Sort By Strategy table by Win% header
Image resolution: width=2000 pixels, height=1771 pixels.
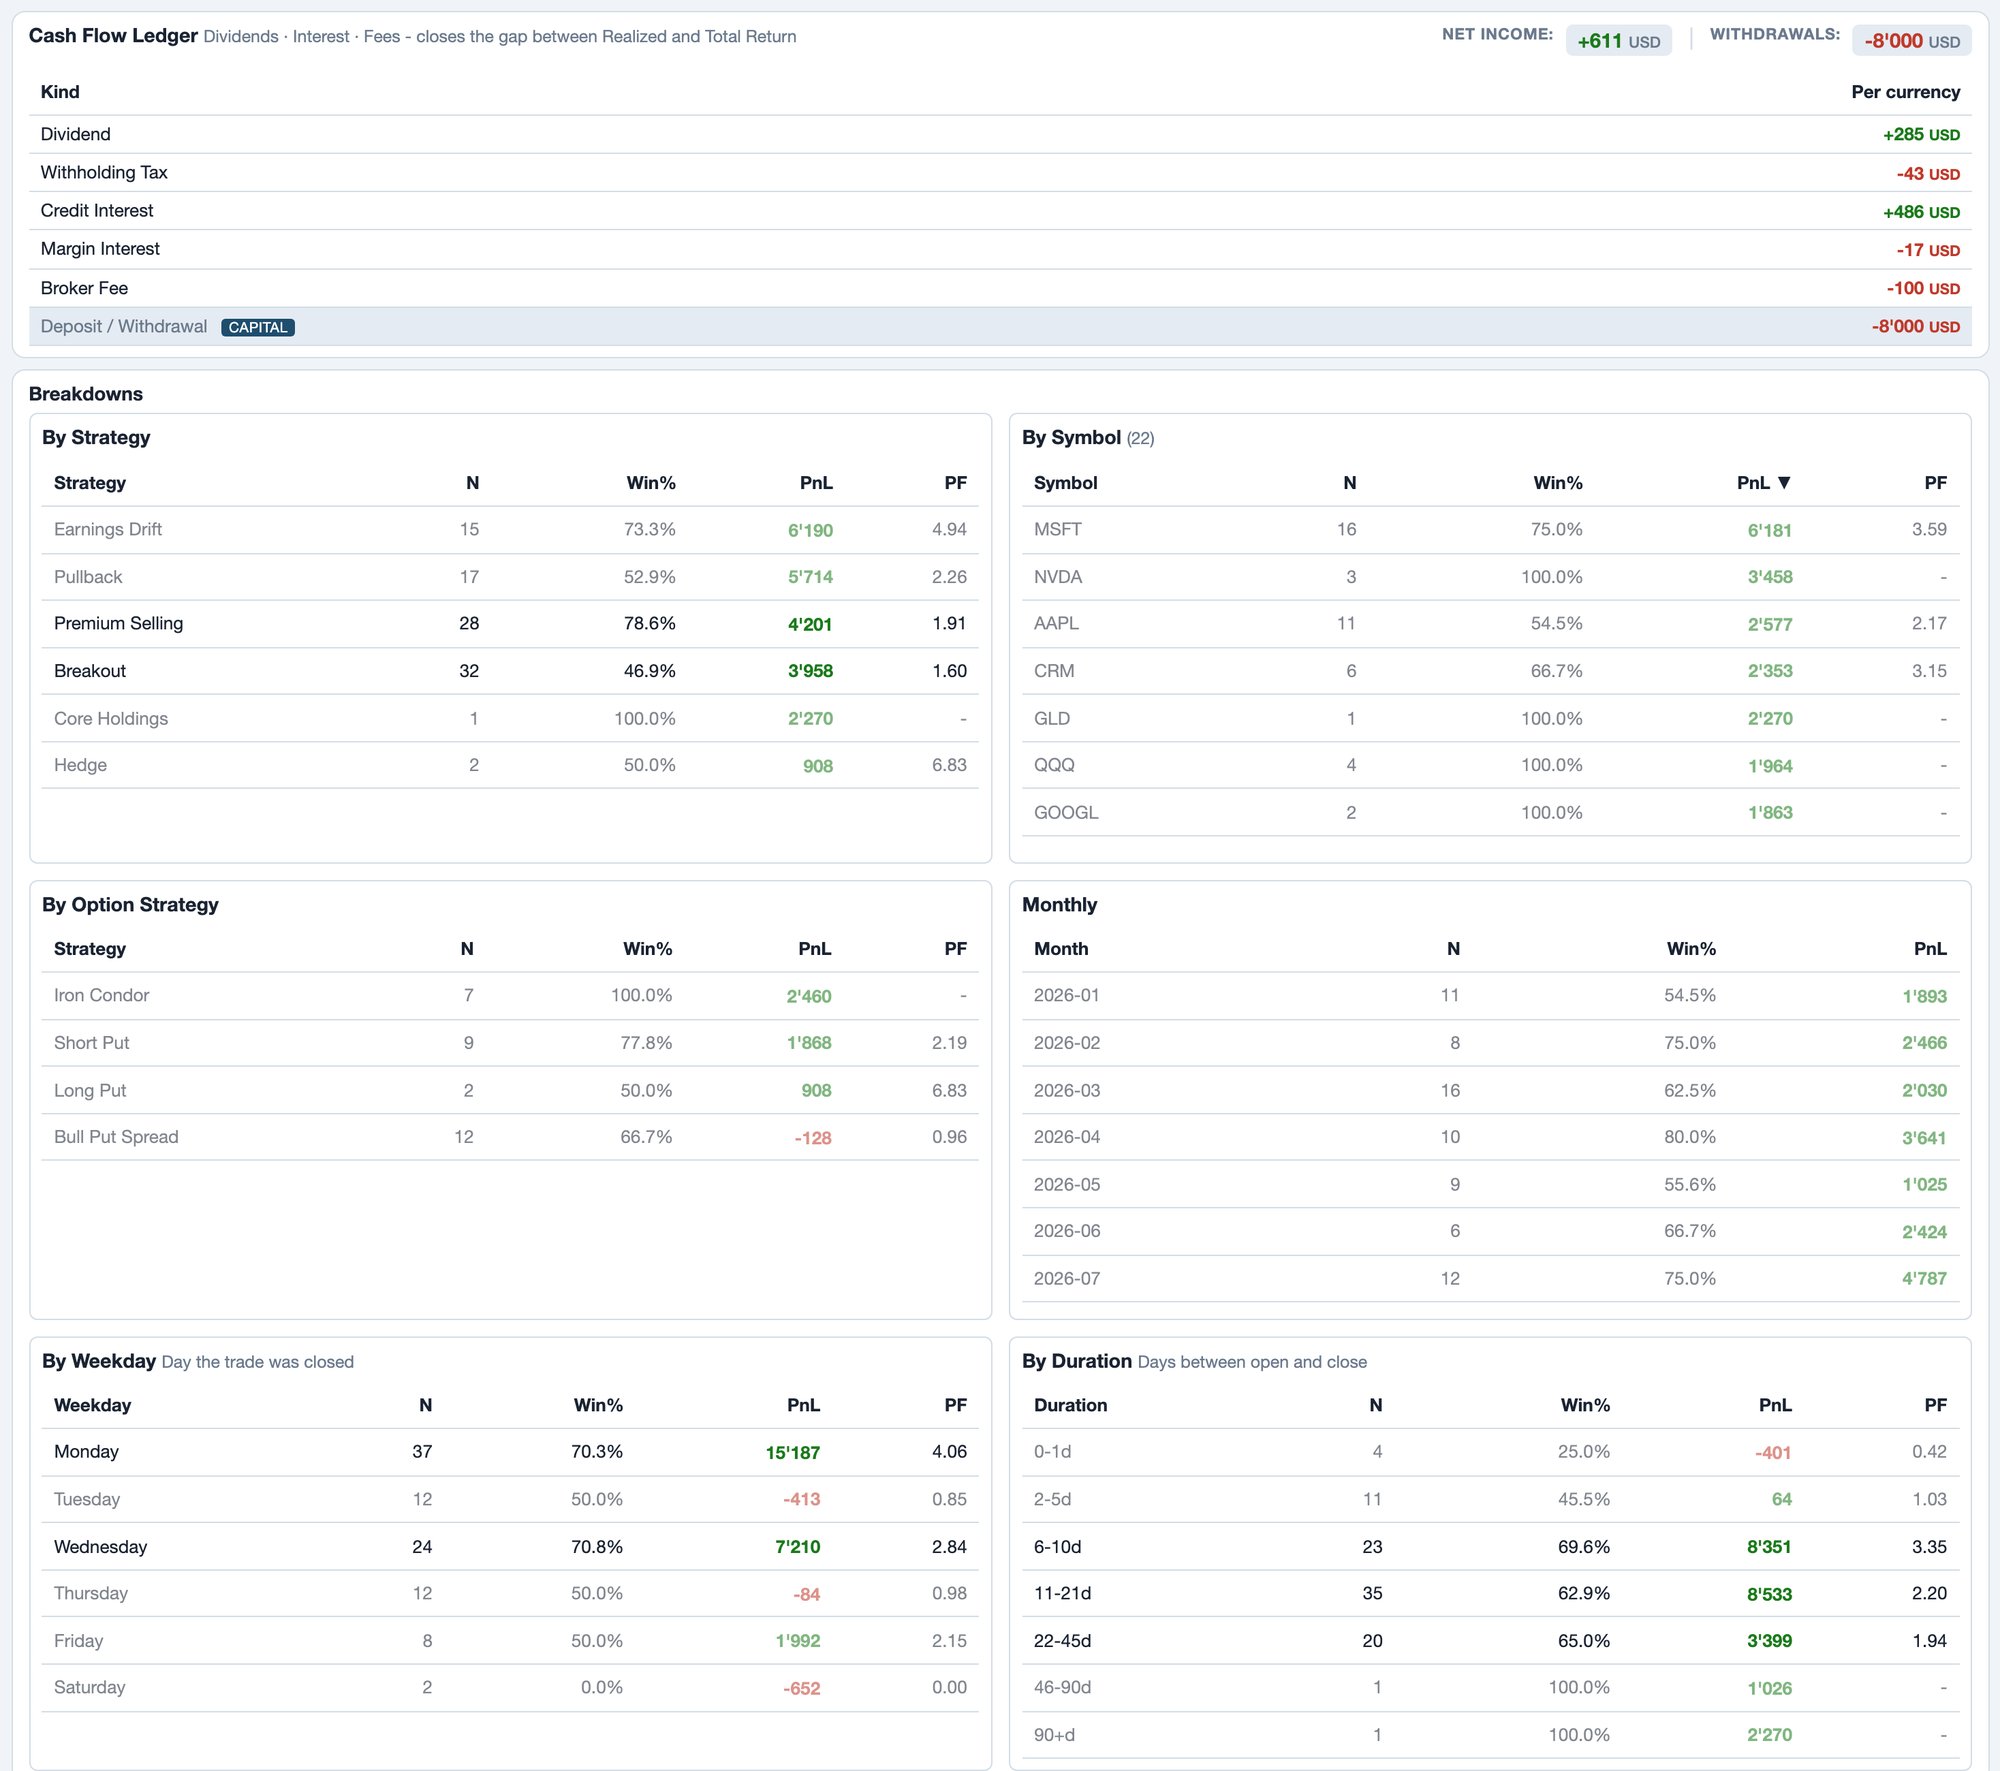(x=651, y=483)
